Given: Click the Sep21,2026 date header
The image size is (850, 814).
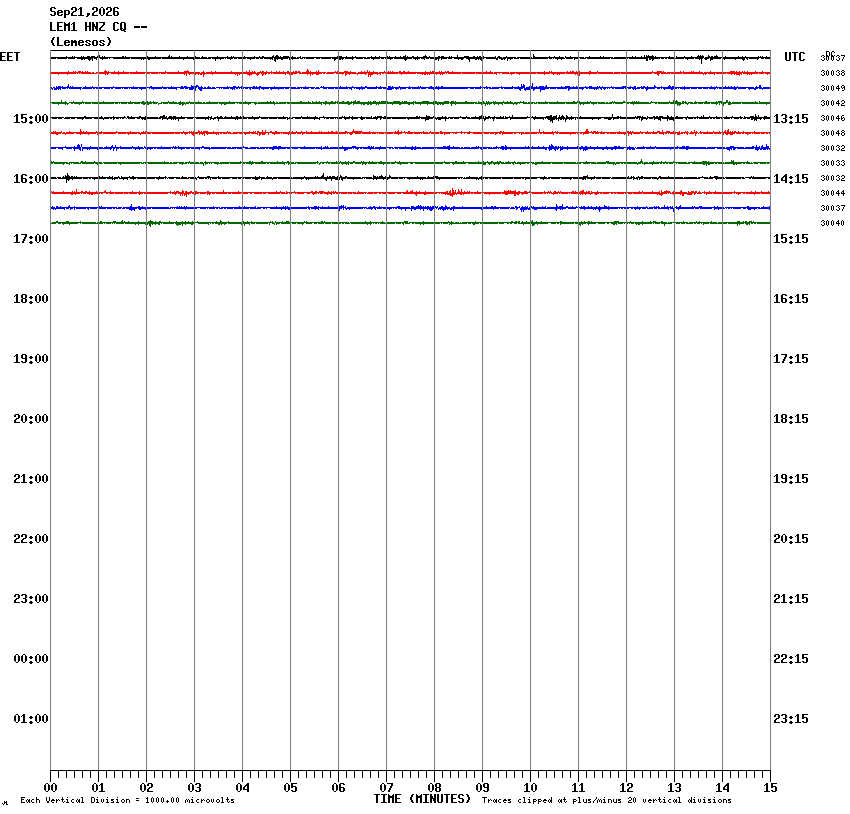Looking at the screenshot, I should pos(84,12).
